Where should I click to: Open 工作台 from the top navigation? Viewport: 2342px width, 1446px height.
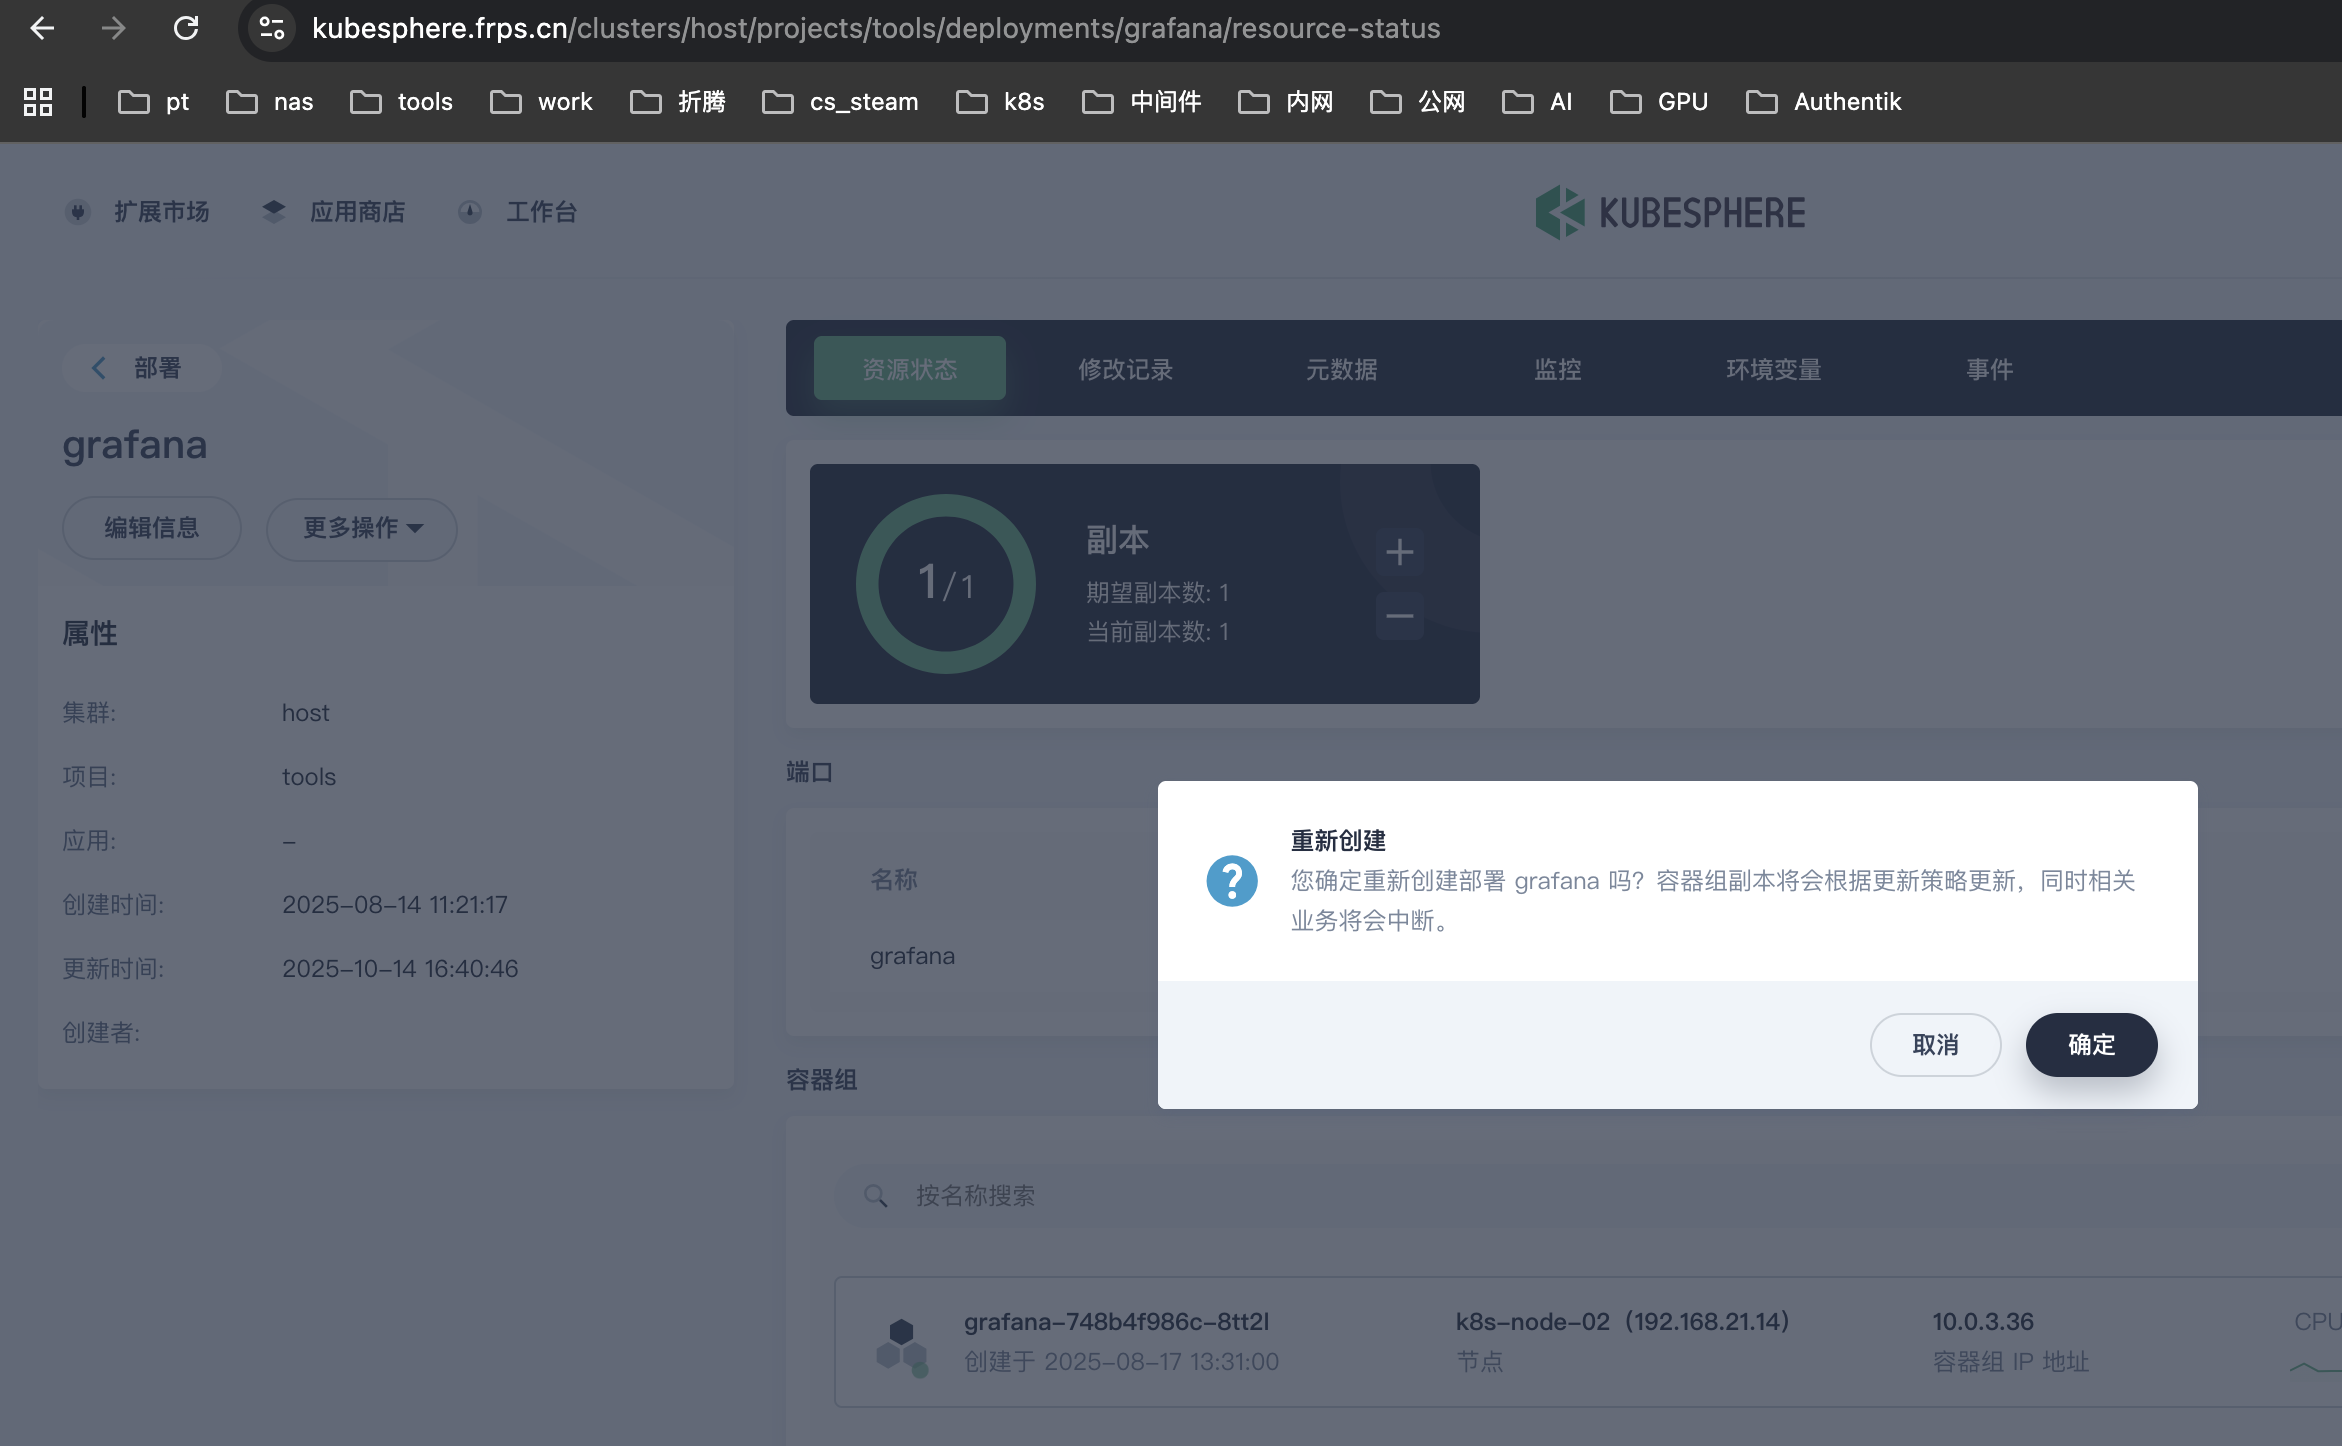point(541,212)
